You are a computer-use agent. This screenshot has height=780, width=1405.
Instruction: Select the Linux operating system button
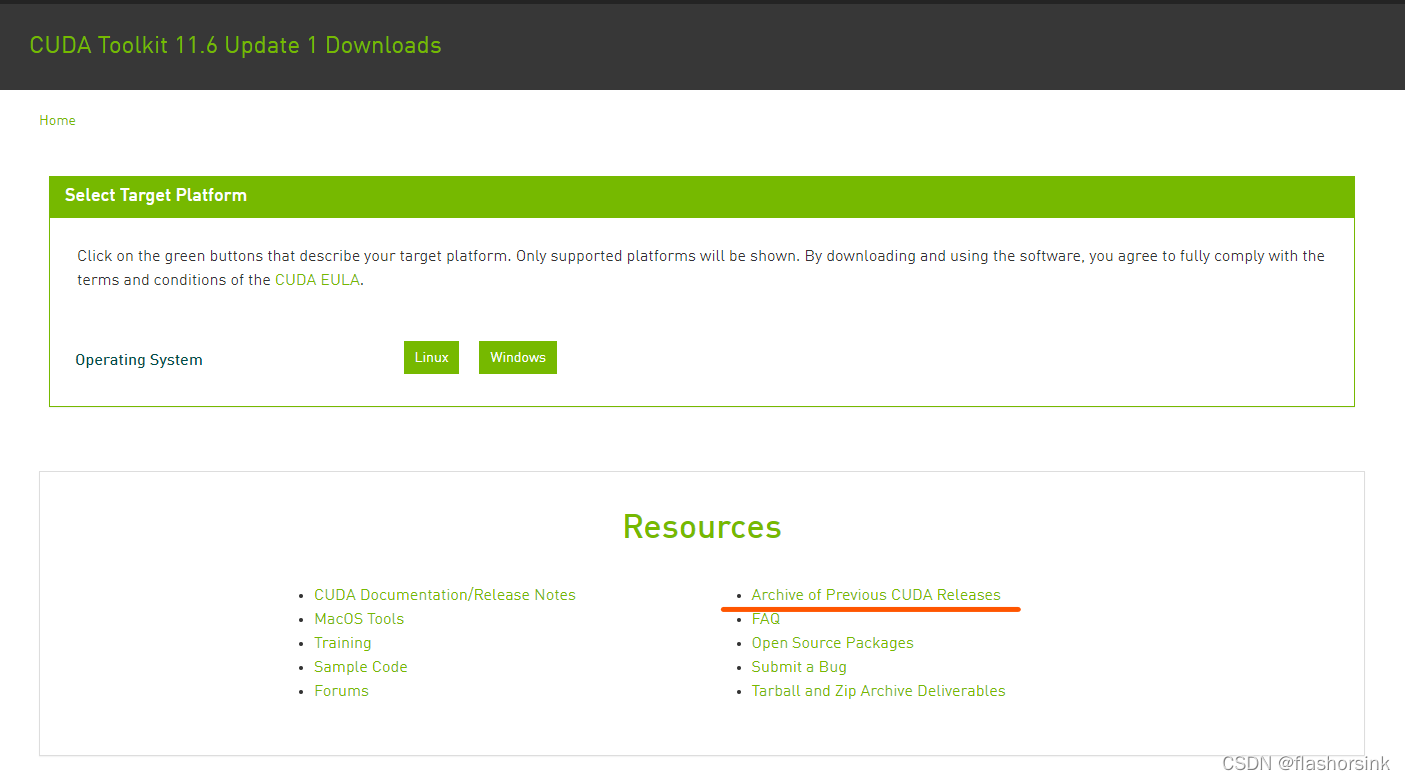431,357
